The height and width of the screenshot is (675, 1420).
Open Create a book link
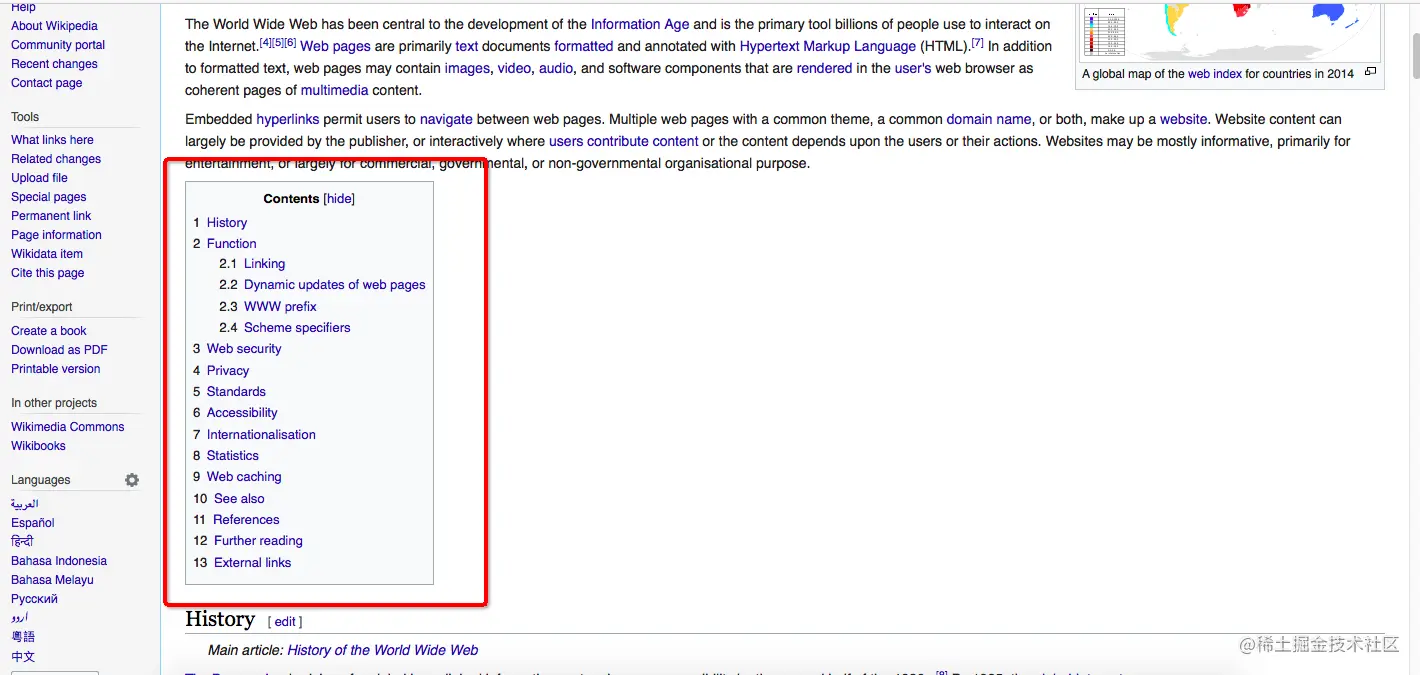click(x=49, y=331)
